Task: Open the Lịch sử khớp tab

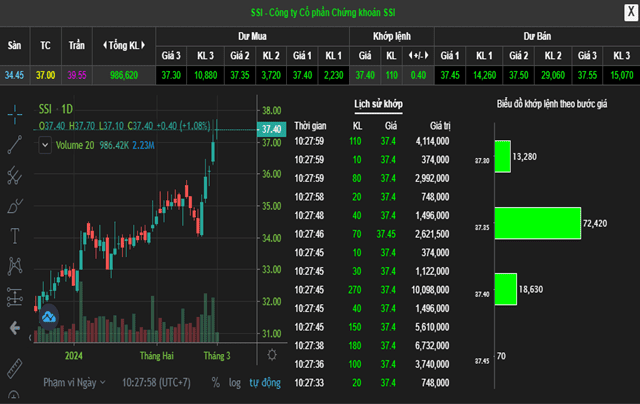Action: point(378,104)
